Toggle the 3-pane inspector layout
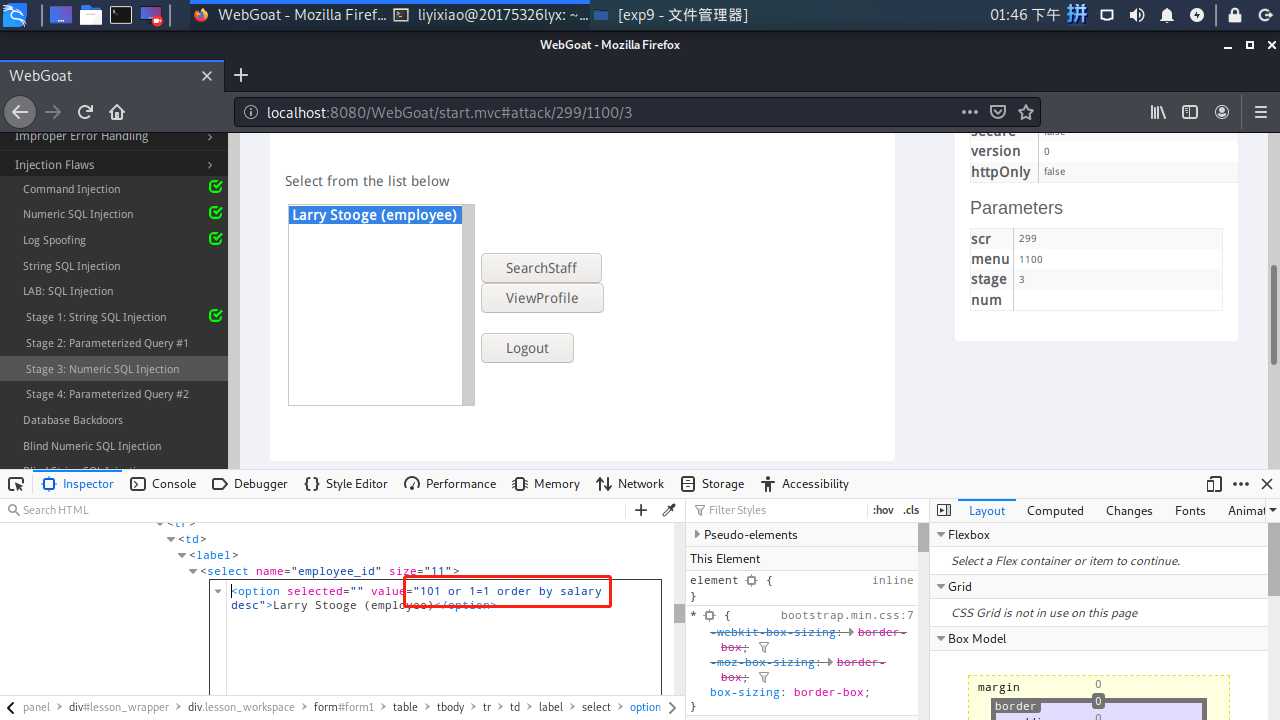 pyautogui.click(x=943, y=510)
